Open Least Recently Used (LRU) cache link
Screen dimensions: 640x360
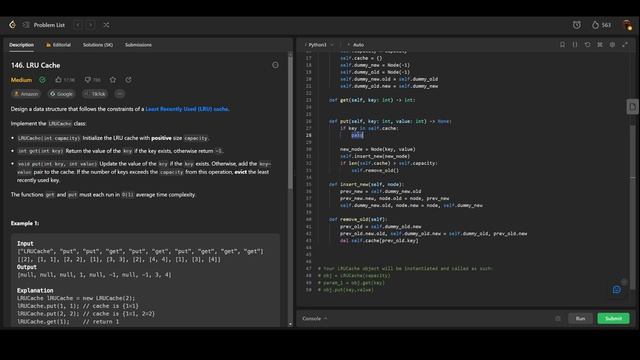(187, 109)
